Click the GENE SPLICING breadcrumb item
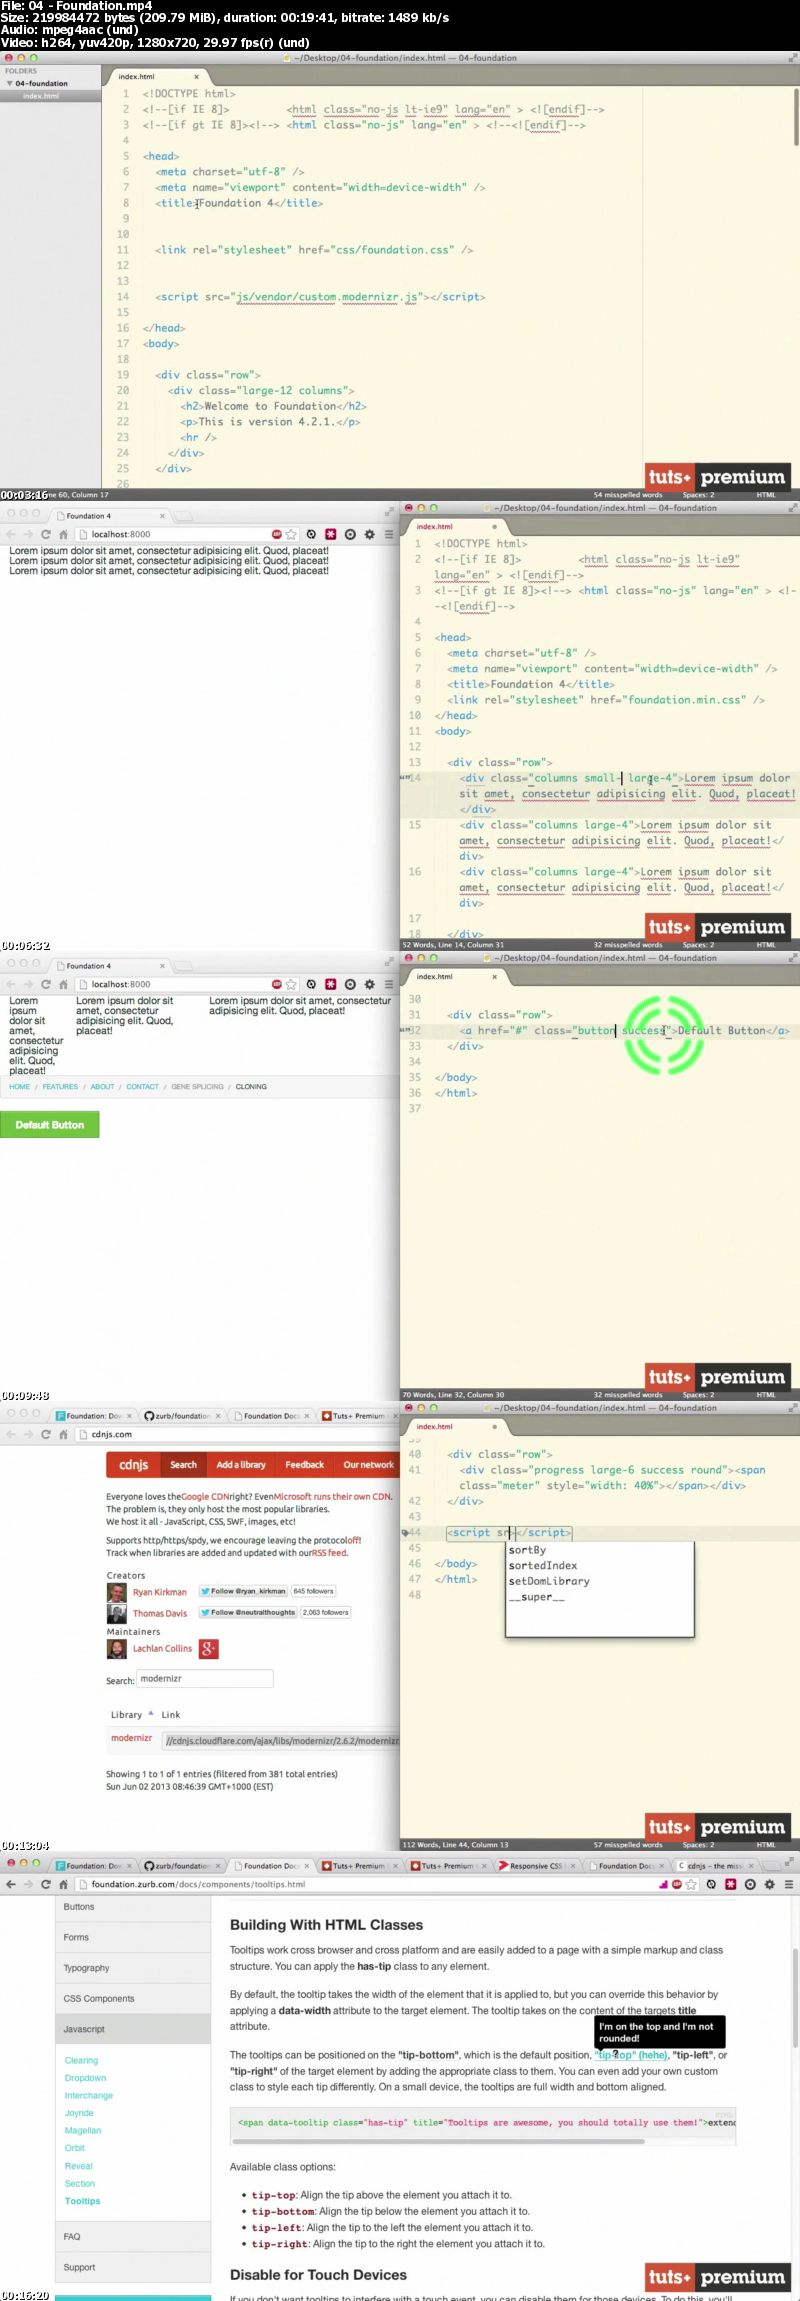Screen dimensions: 800x2301 coord(198,1087)
